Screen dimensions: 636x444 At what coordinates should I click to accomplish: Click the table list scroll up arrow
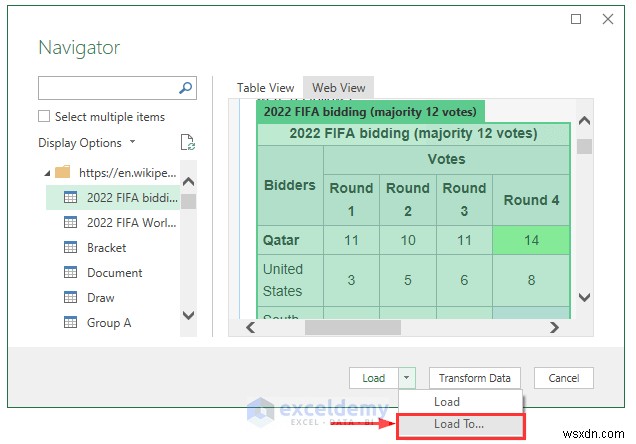point(189,181)
